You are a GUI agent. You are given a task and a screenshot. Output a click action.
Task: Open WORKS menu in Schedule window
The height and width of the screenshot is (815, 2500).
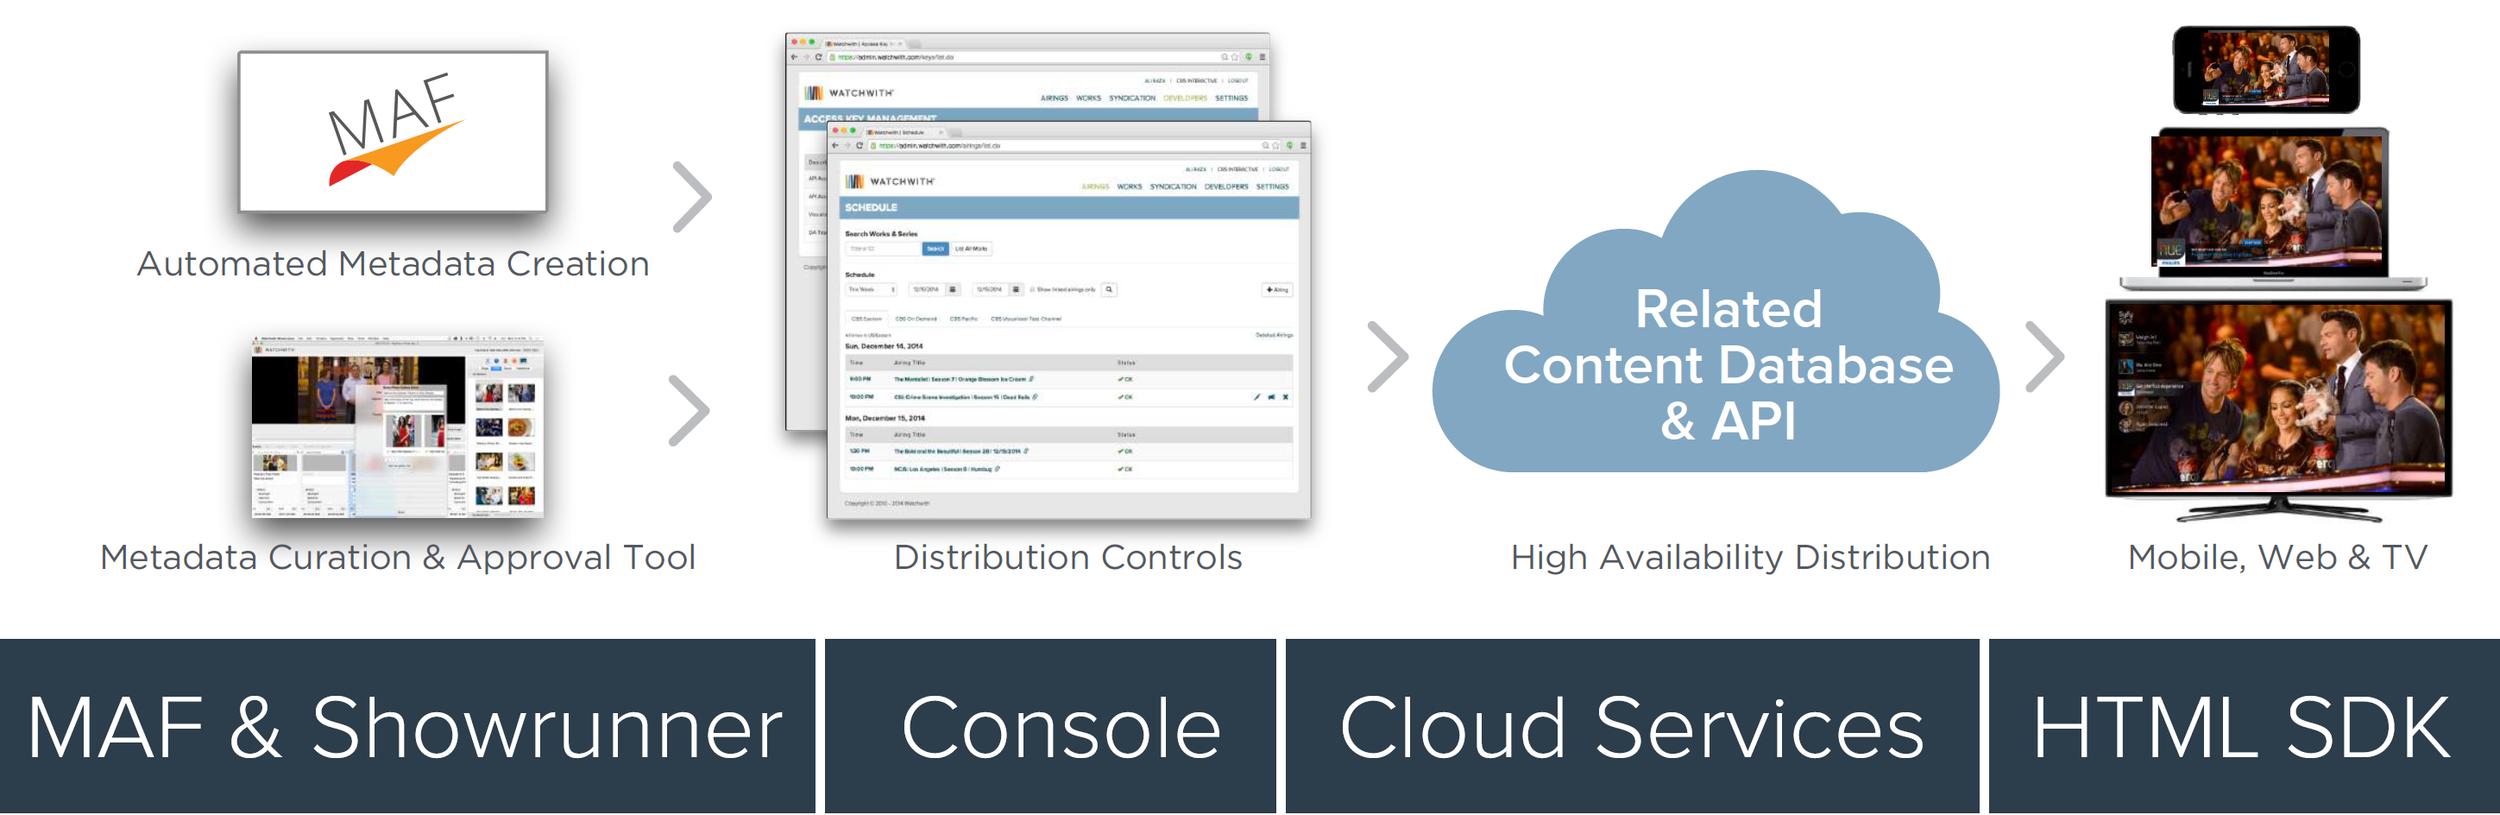coord(1130,186)
